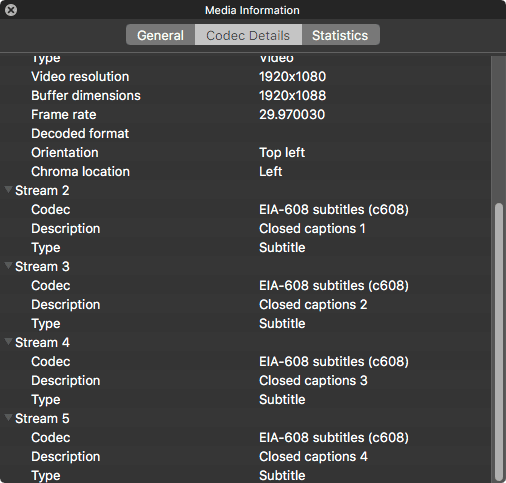Click the Chroma location label
The height and width of the screenshot is (483, 506).
(x=80, y=172)
